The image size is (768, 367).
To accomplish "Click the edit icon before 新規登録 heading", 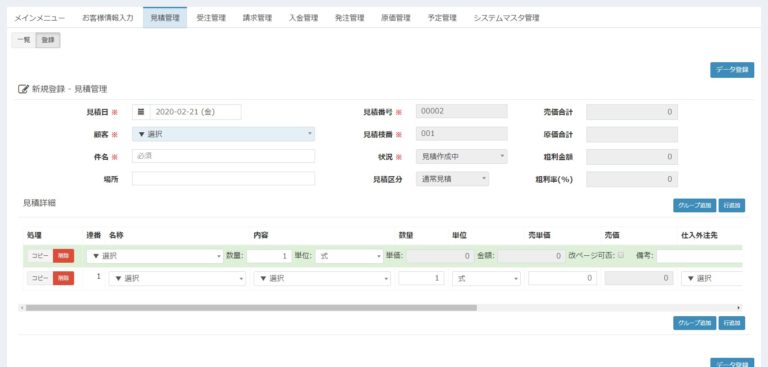I will (x=23, y=89).
